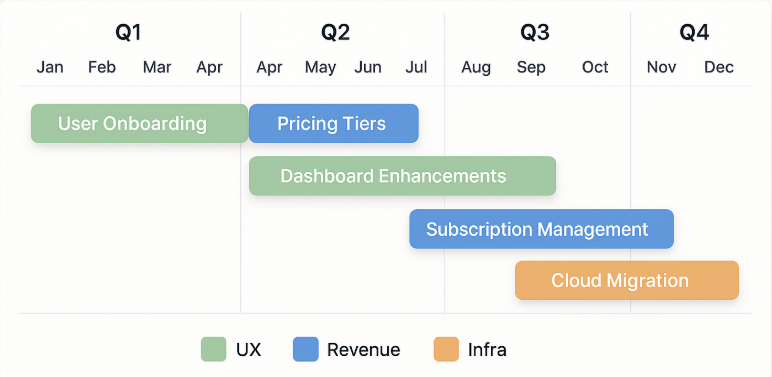Open the Dashboard Enhancements bar

(402, 176)
